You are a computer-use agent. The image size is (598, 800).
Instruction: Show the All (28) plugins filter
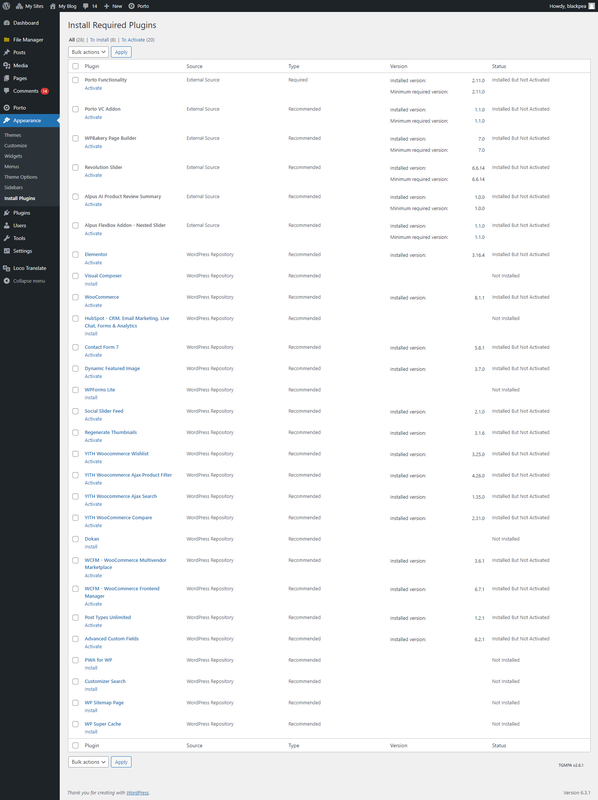[77, 40]
